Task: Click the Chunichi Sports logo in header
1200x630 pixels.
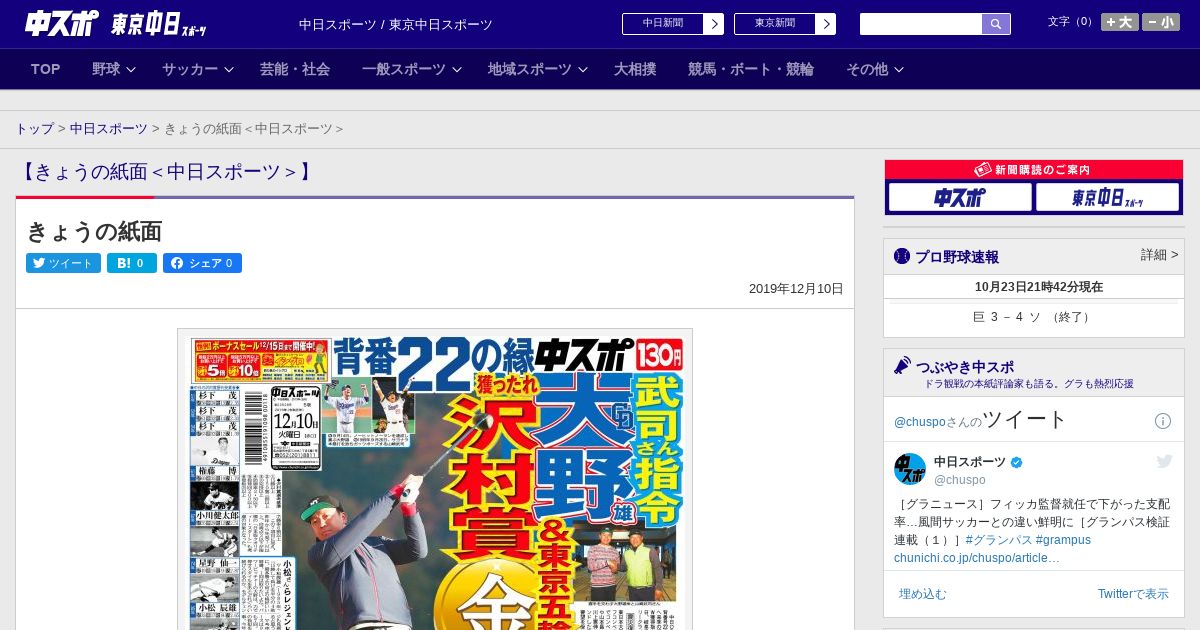Action: tap(62, 23)
